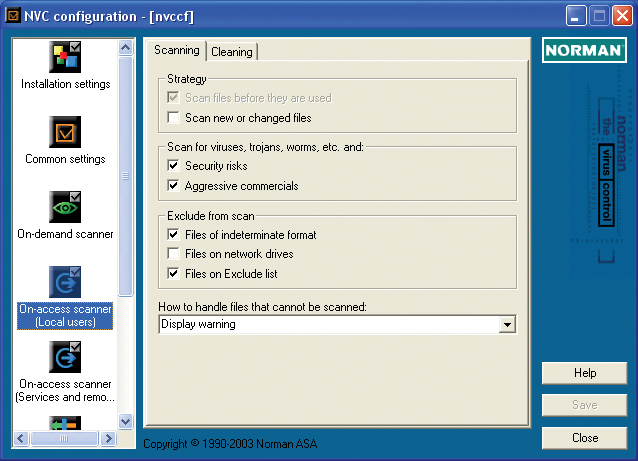Viewport: 638px width, 461px height.
Task: Toggle Files of indeterminate format exclusion
Action: (x=173, y=234)
